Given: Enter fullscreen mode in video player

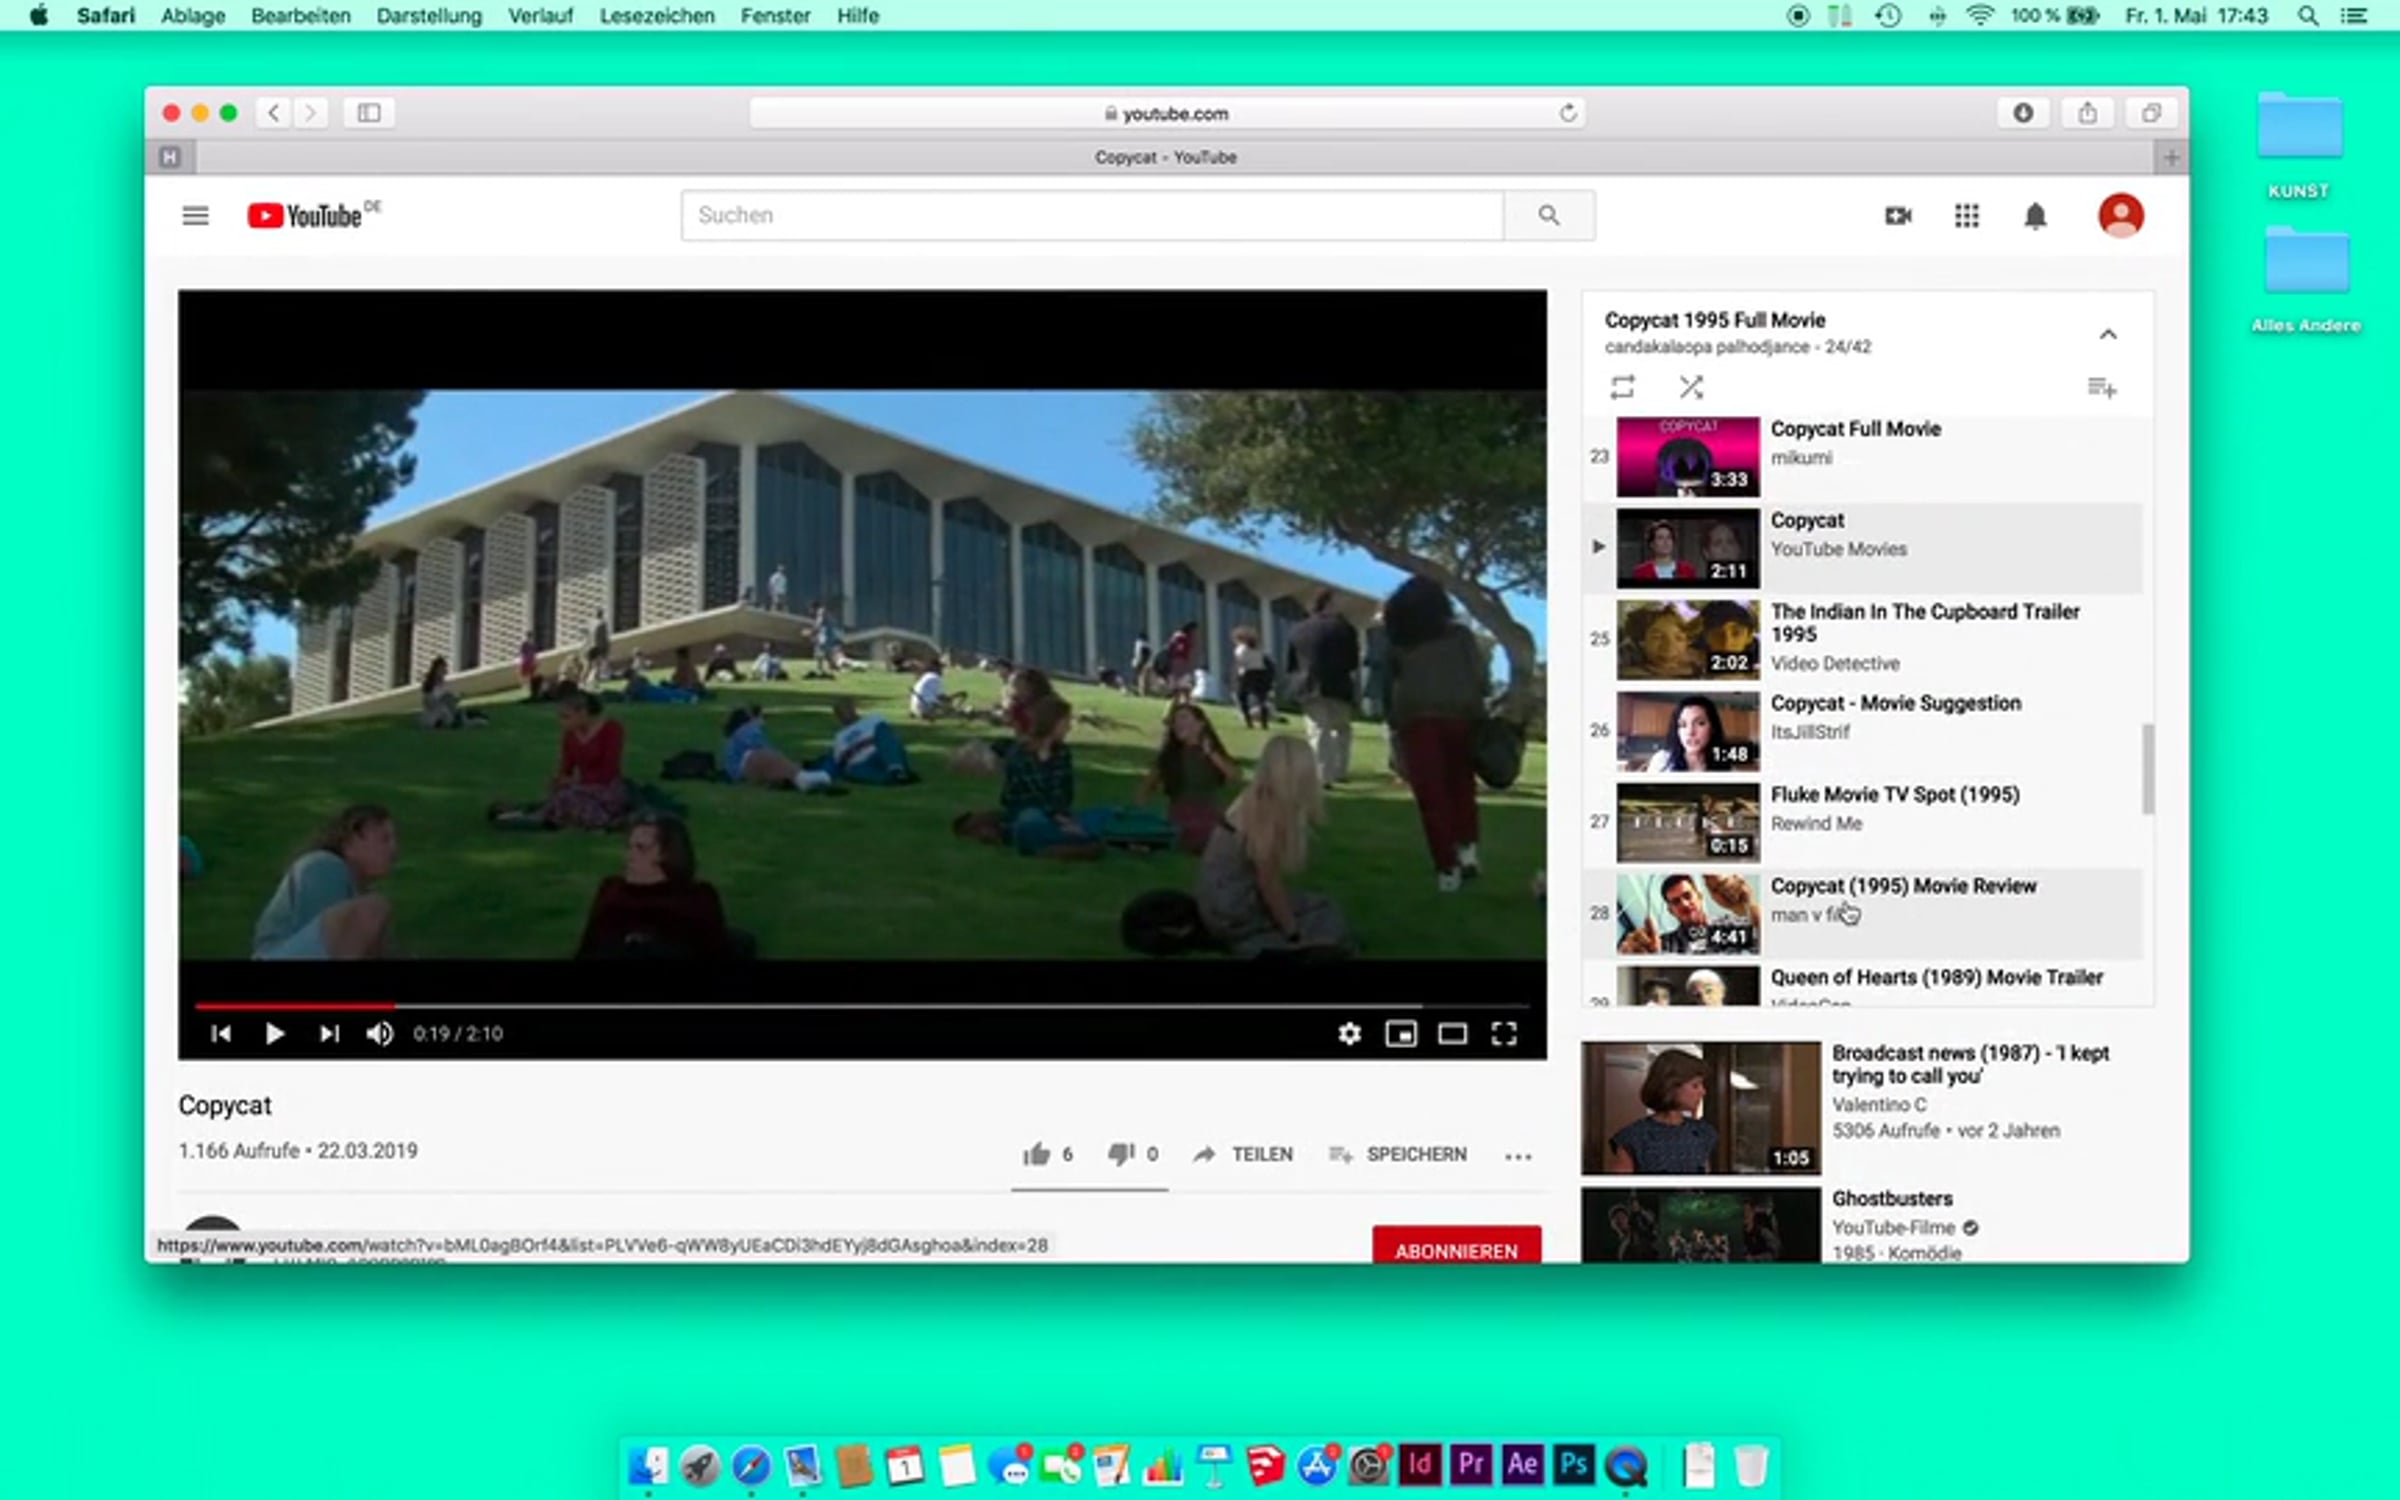Looking at the screenshot, I should (x=1503, y=1033).
